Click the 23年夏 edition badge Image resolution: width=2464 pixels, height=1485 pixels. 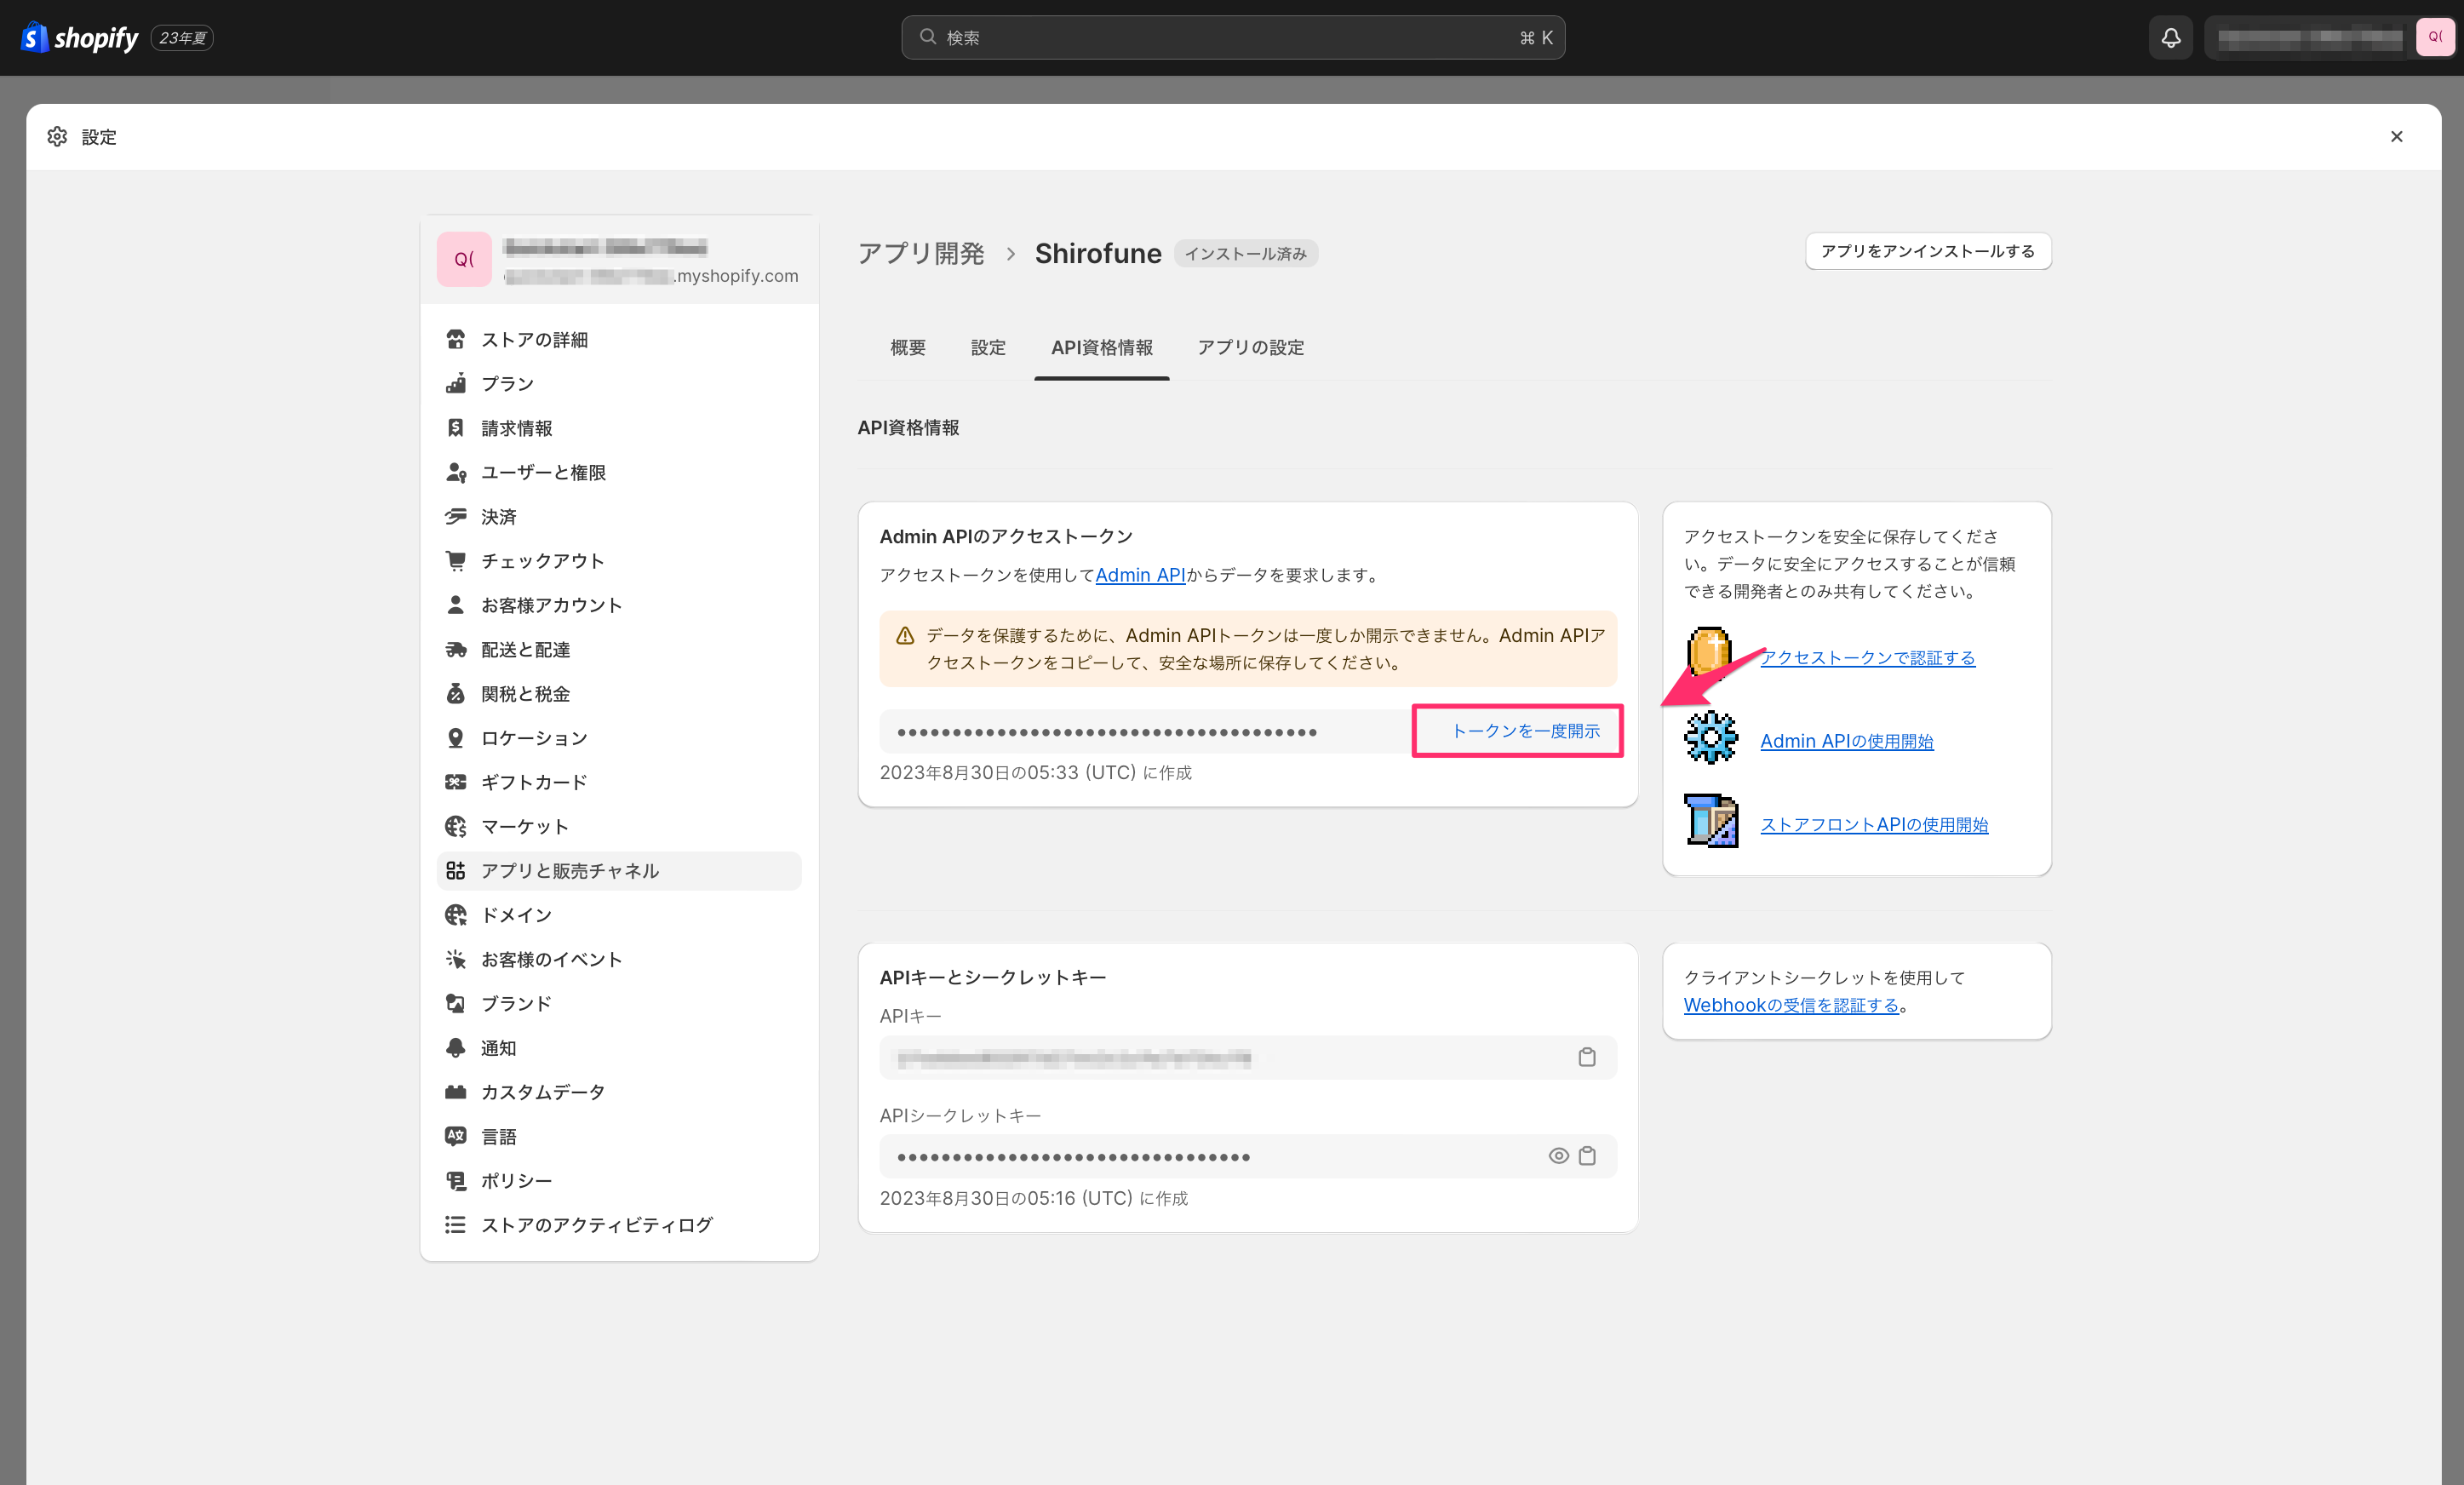pos(182,38)
